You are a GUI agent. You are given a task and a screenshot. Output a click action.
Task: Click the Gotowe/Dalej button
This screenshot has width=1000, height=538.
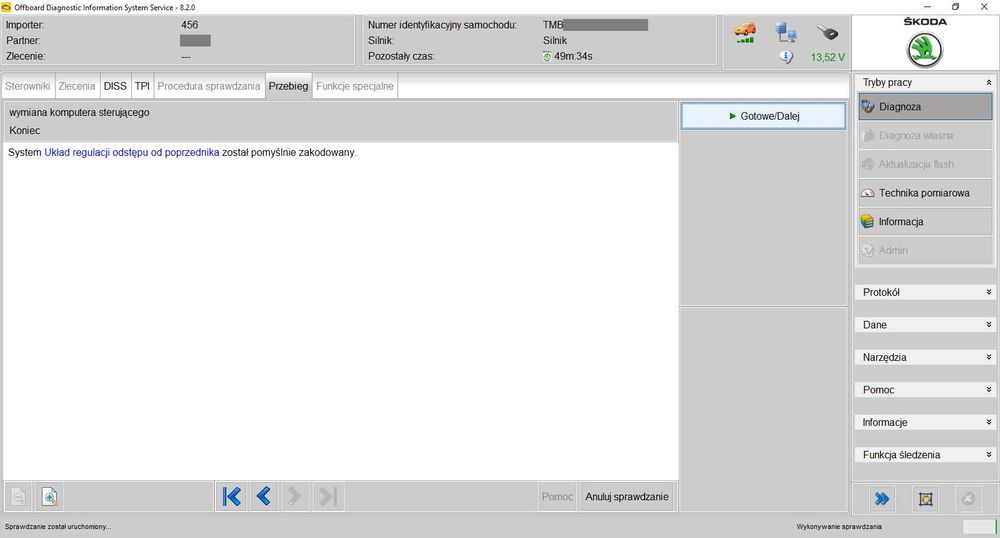click(763, 116)
